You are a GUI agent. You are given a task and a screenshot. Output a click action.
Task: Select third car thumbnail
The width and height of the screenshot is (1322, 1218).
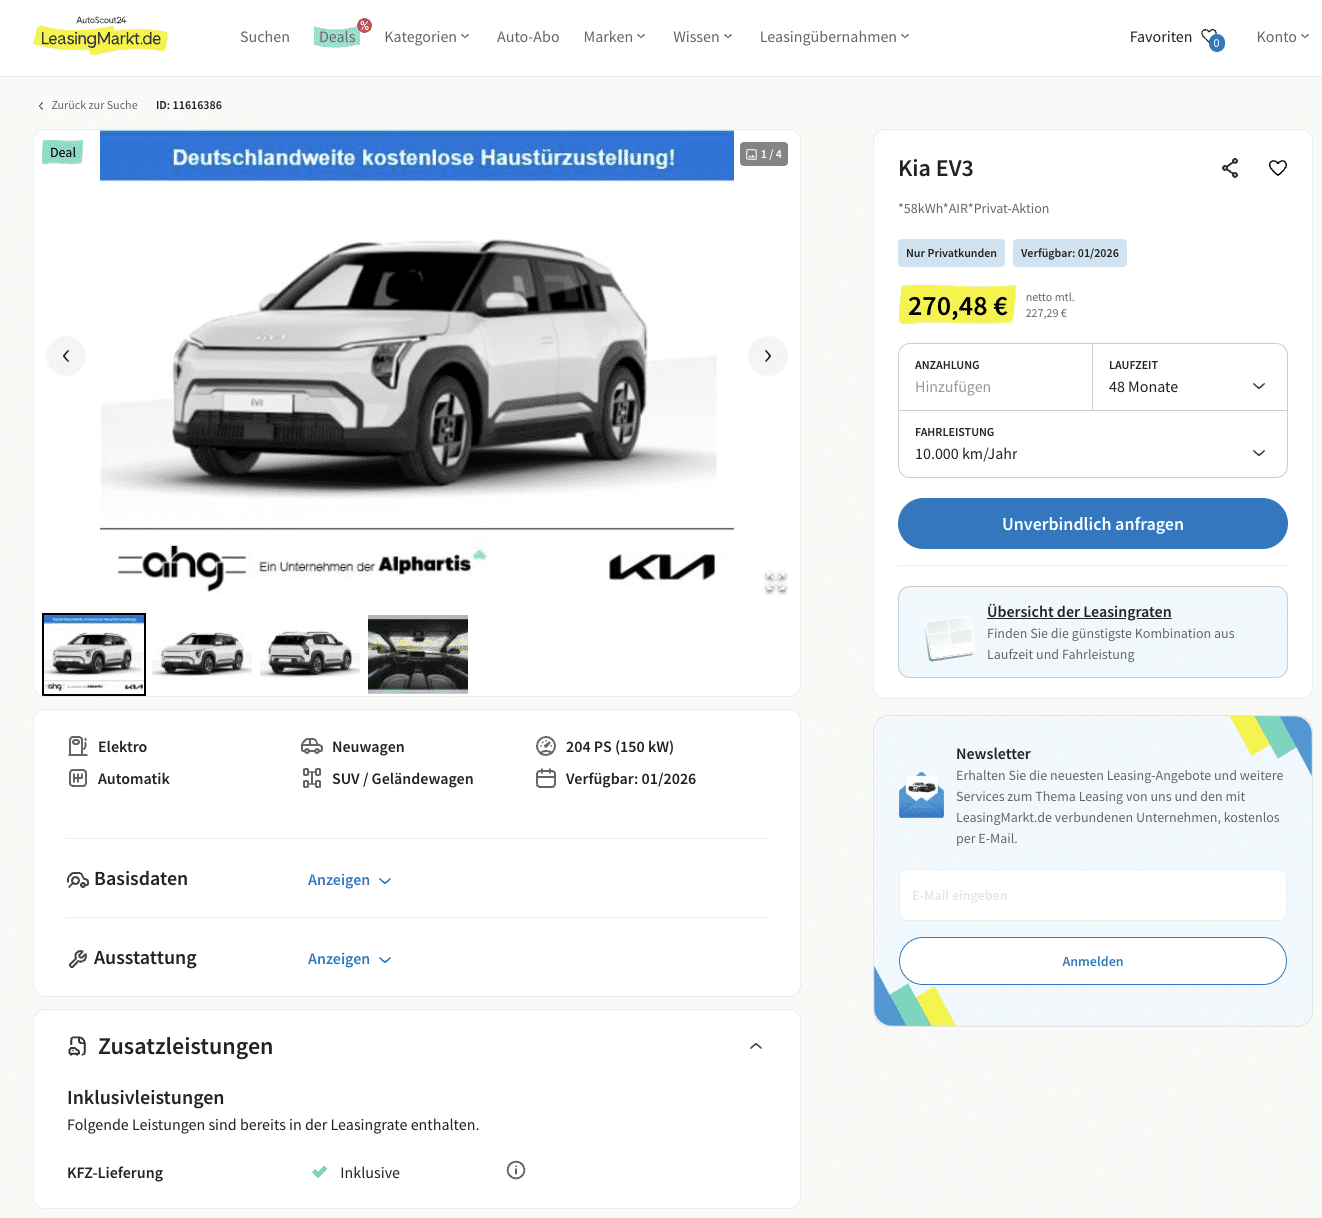[310, 655]
